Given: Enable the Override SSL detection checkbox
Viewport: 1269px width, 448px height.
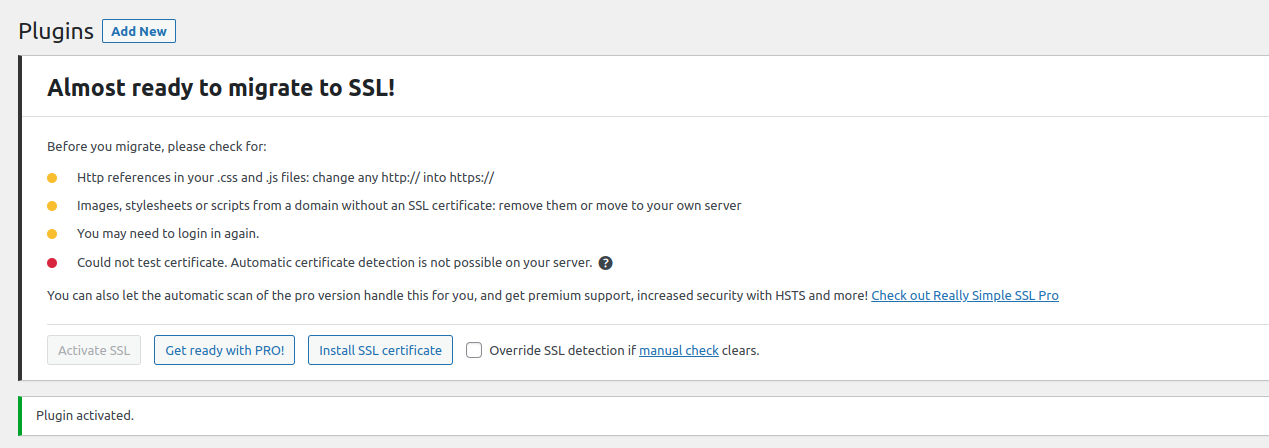Looking at the screenshot, I should point(474,350).
